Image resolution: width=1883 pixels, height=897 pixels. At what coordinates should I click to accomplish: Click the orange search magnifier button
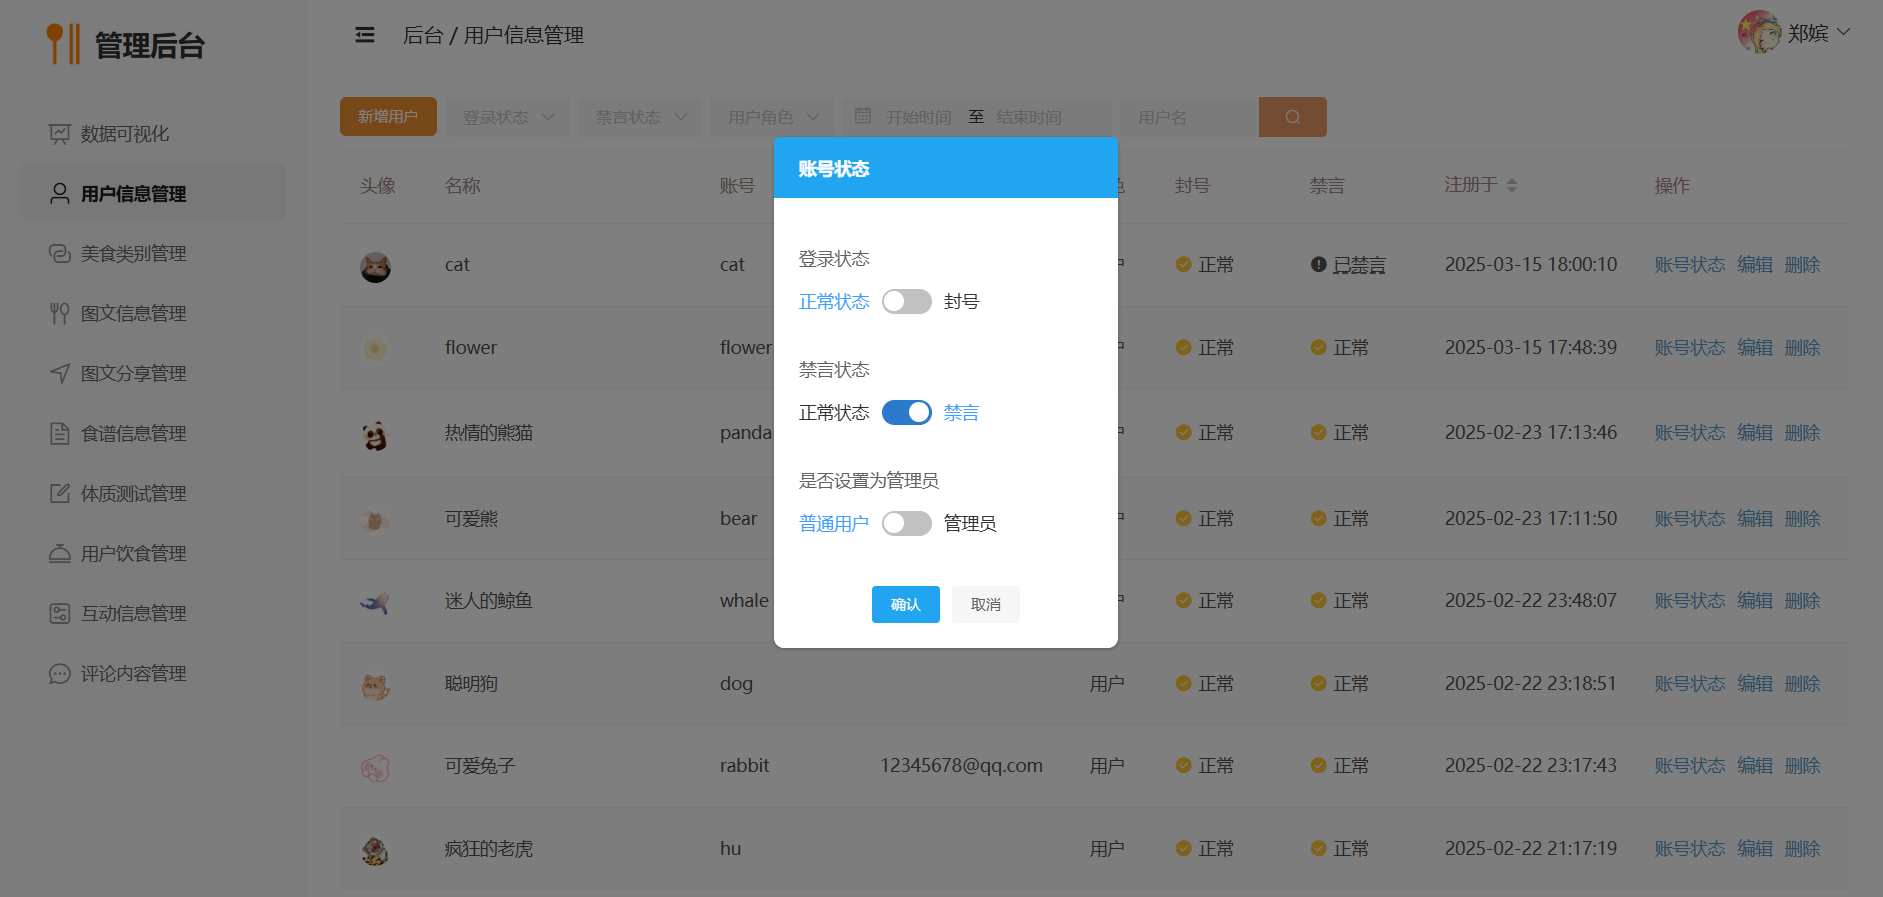tap(1293, 117)
